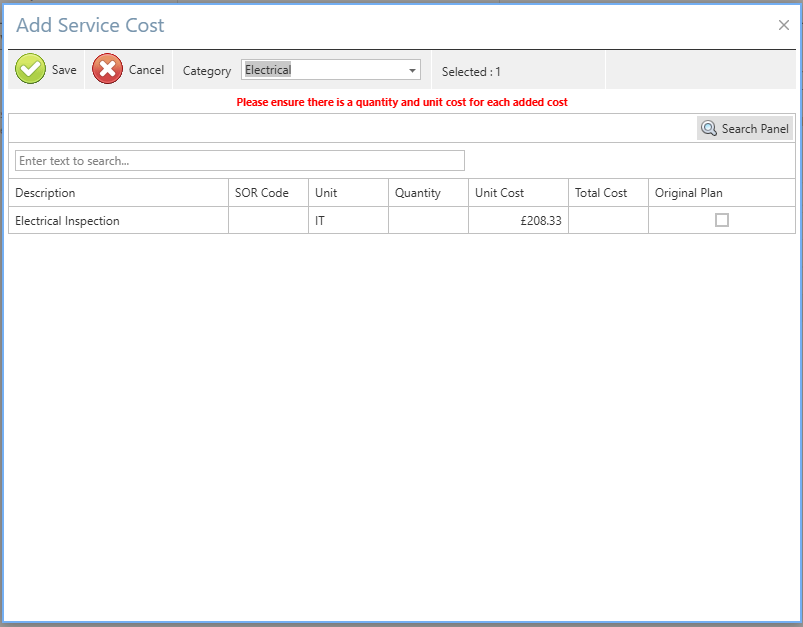Close the Add Service Cost dialog
The image size is (803, 627).
pos(784,26)
